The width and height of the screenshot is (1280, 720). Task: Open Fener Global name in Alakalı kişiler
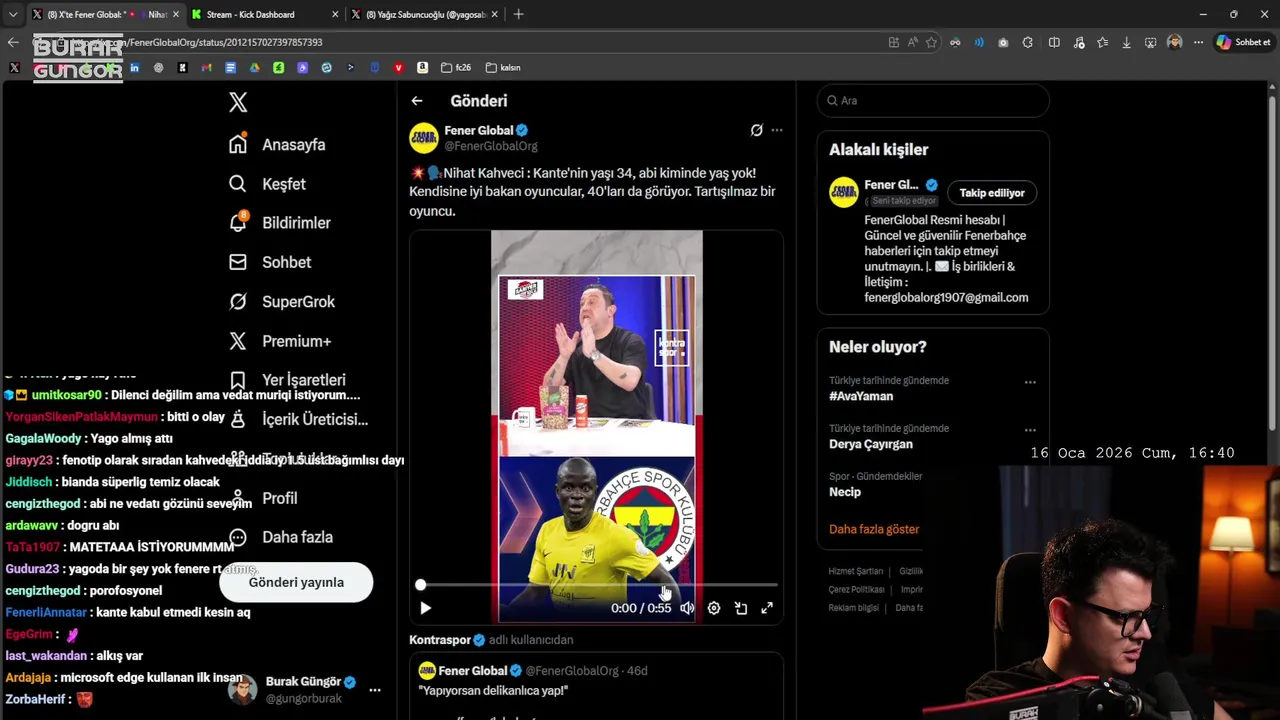(891, 185)
